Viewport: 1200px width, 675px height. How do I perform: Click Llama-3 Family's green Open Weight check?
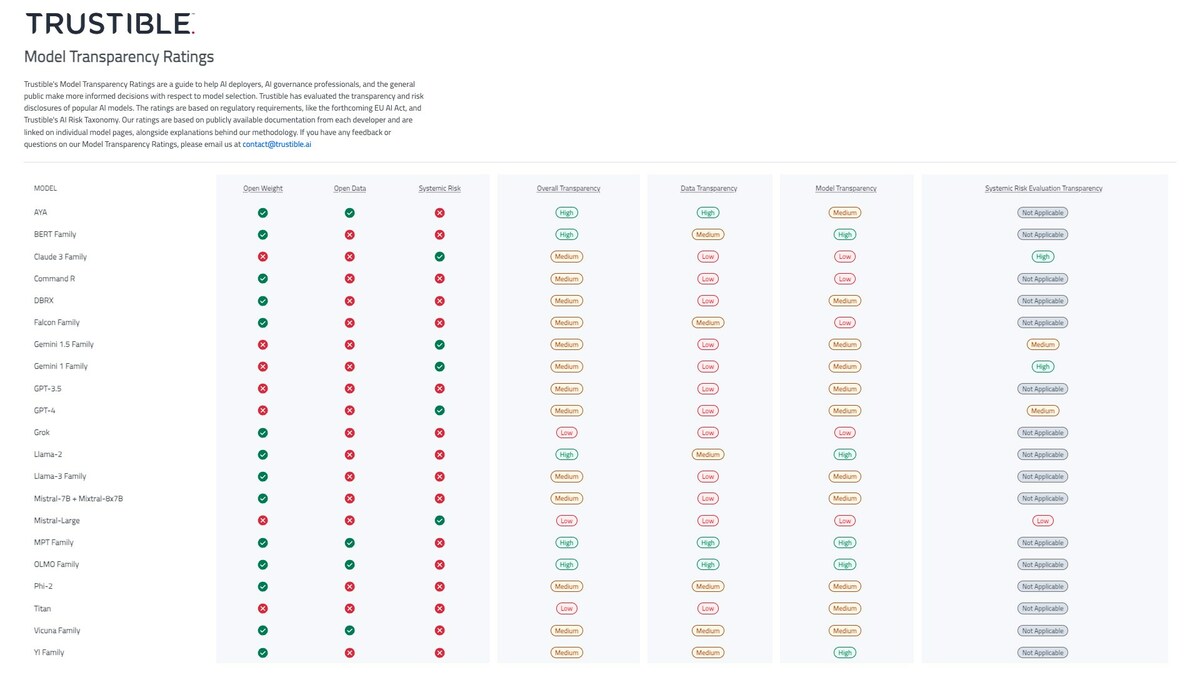pos(263,477)
